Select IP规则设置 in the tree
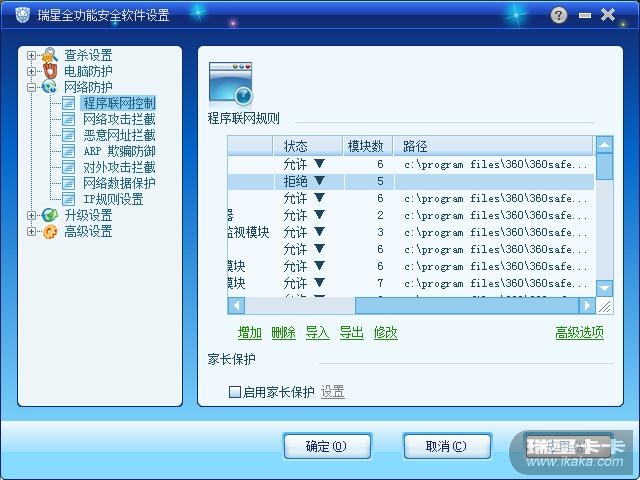Viewport: 640px width, 480px height. pos(113,199)
